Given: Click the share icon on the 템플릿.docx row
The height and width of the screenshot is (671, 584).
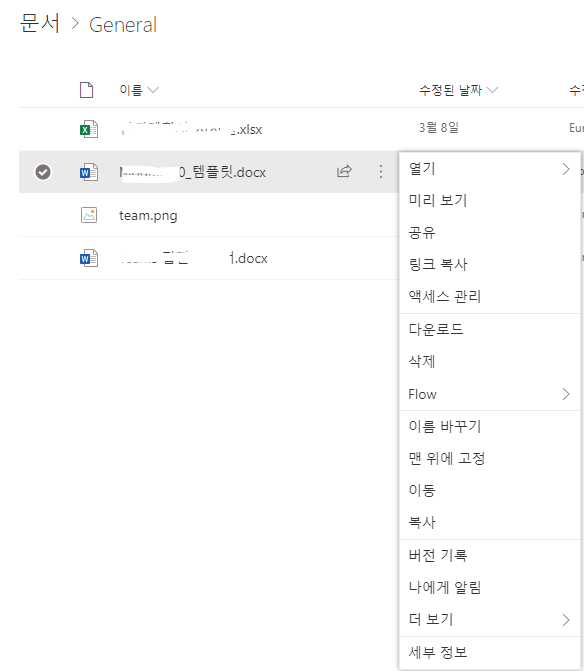Looking at the screenshot, I should click(x=344, y=171).
